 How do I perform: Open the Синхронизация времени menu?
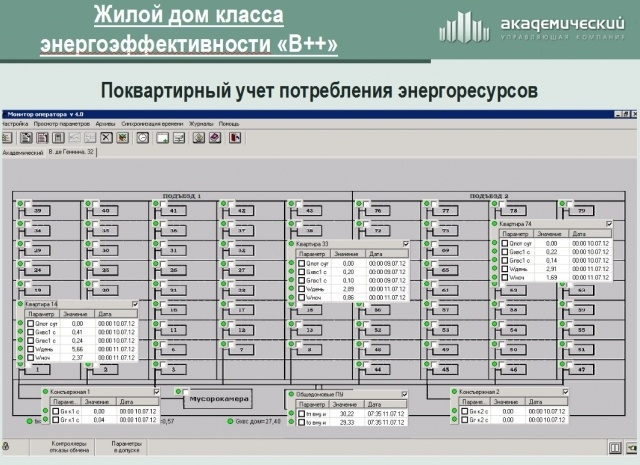tap(152, 124)
